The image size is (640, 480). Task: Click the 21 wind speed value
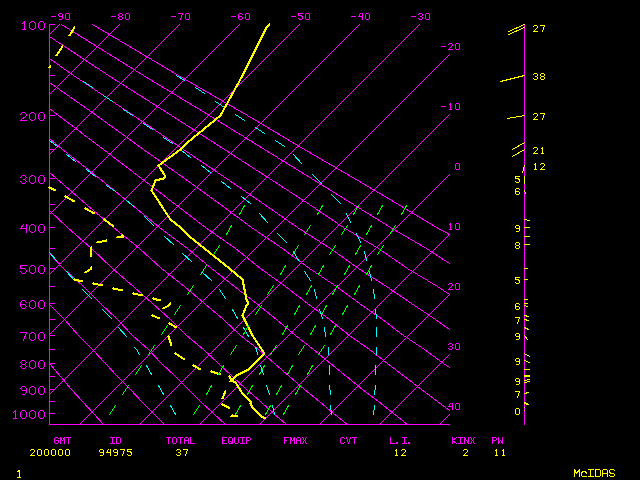[x=538, y=151]
